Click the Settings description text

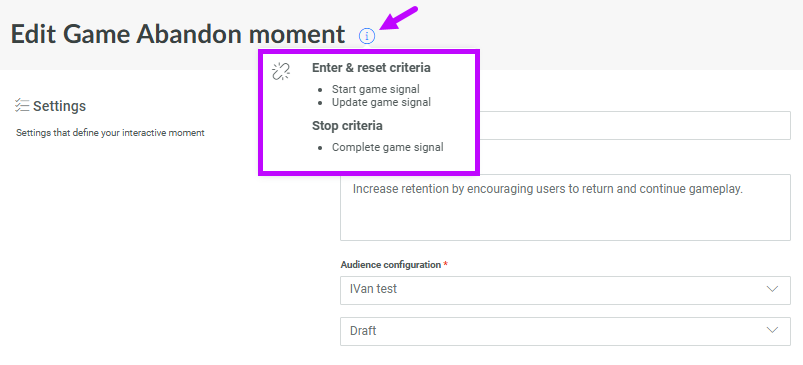[x=110, y=133]
